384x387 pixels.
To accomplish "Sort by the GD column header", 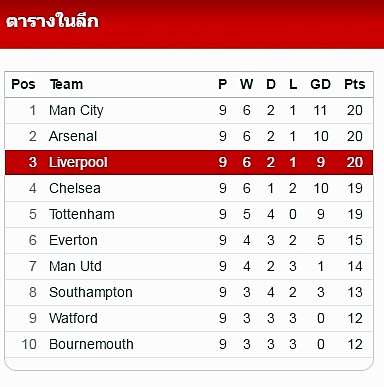I will click(x=320, y=84).
